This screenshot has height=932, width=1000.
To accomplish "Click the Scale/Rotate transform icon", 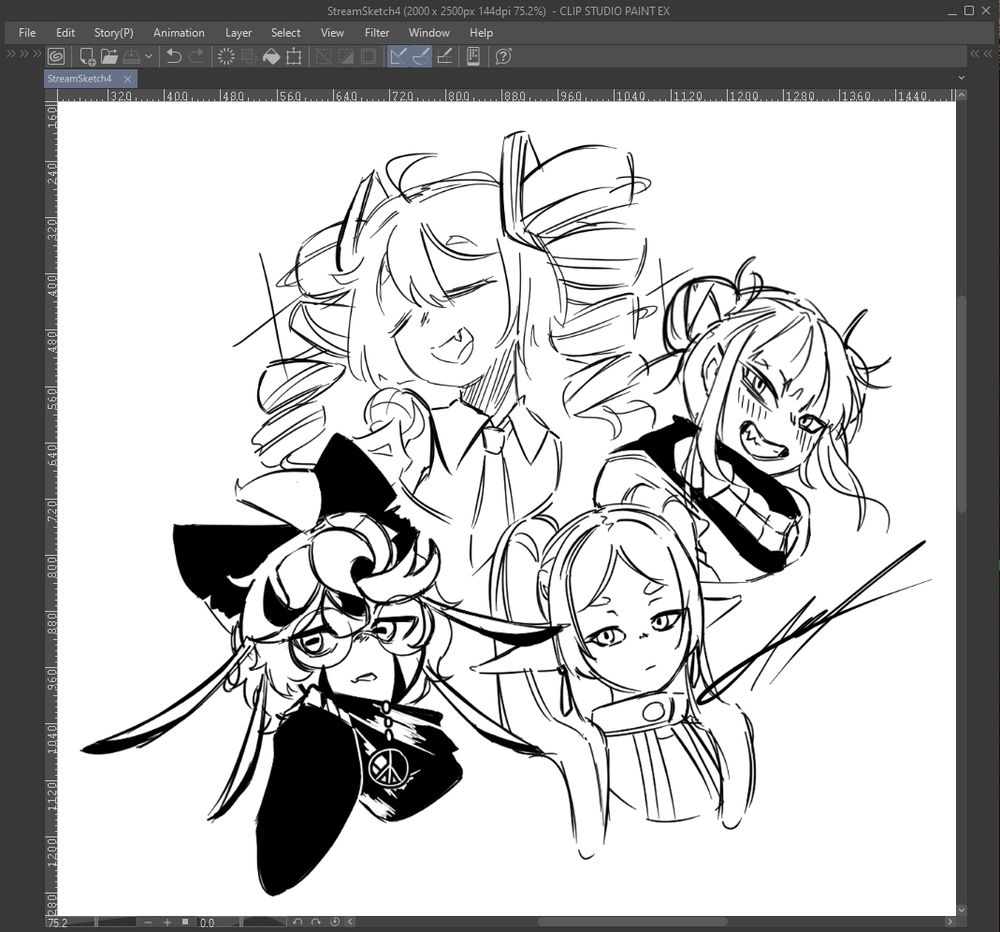I will 293,57.
